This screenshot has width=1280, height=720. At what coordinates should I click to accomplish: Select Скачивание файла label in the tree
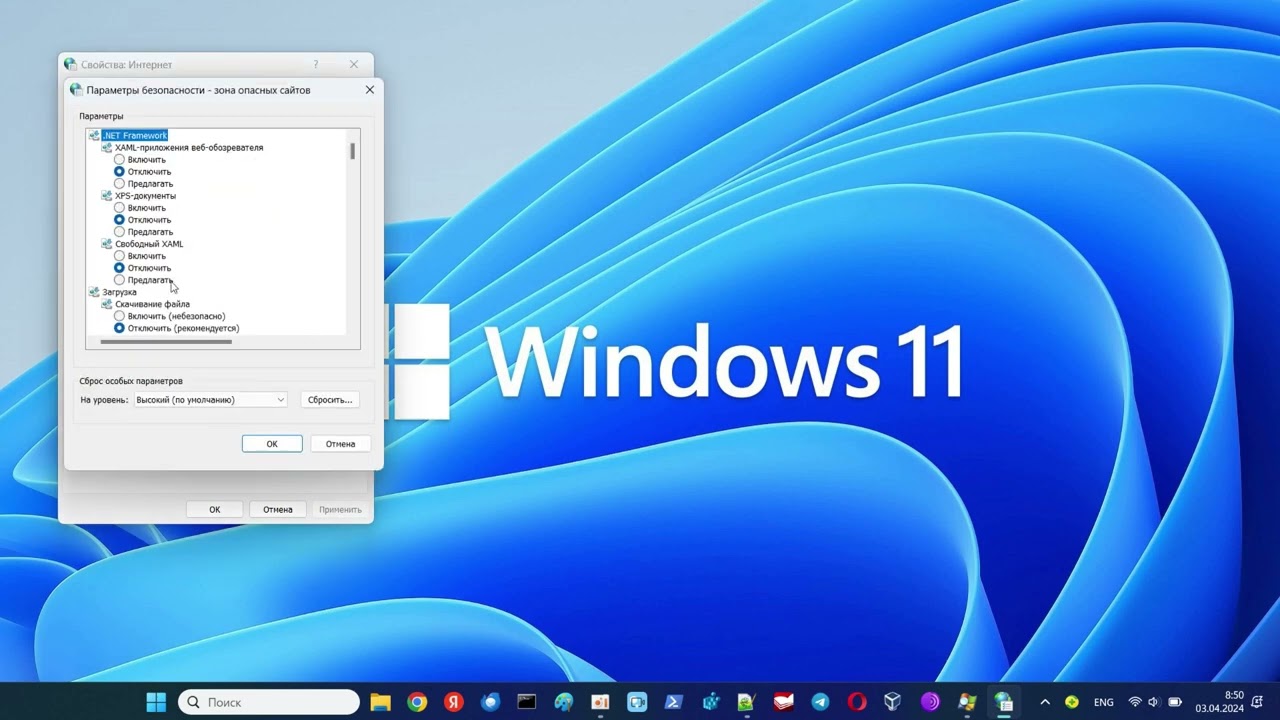pos(152,304)
